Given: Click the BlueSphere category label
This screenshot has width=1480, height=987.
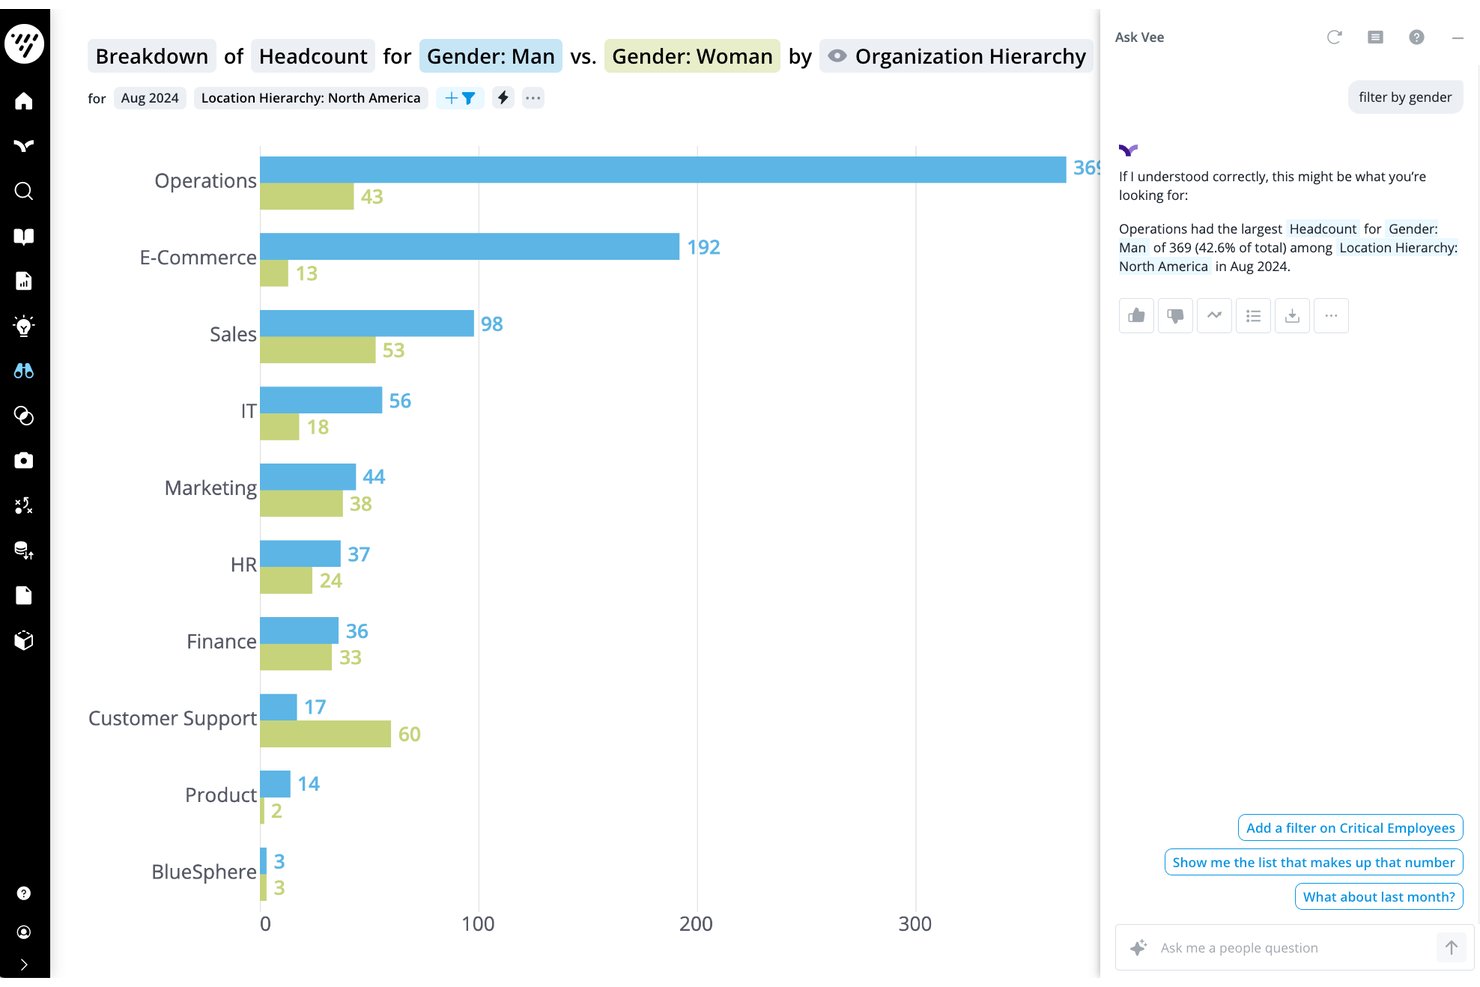Looking at the screenshot, I should pyautogui.click(x=204, y=872).
